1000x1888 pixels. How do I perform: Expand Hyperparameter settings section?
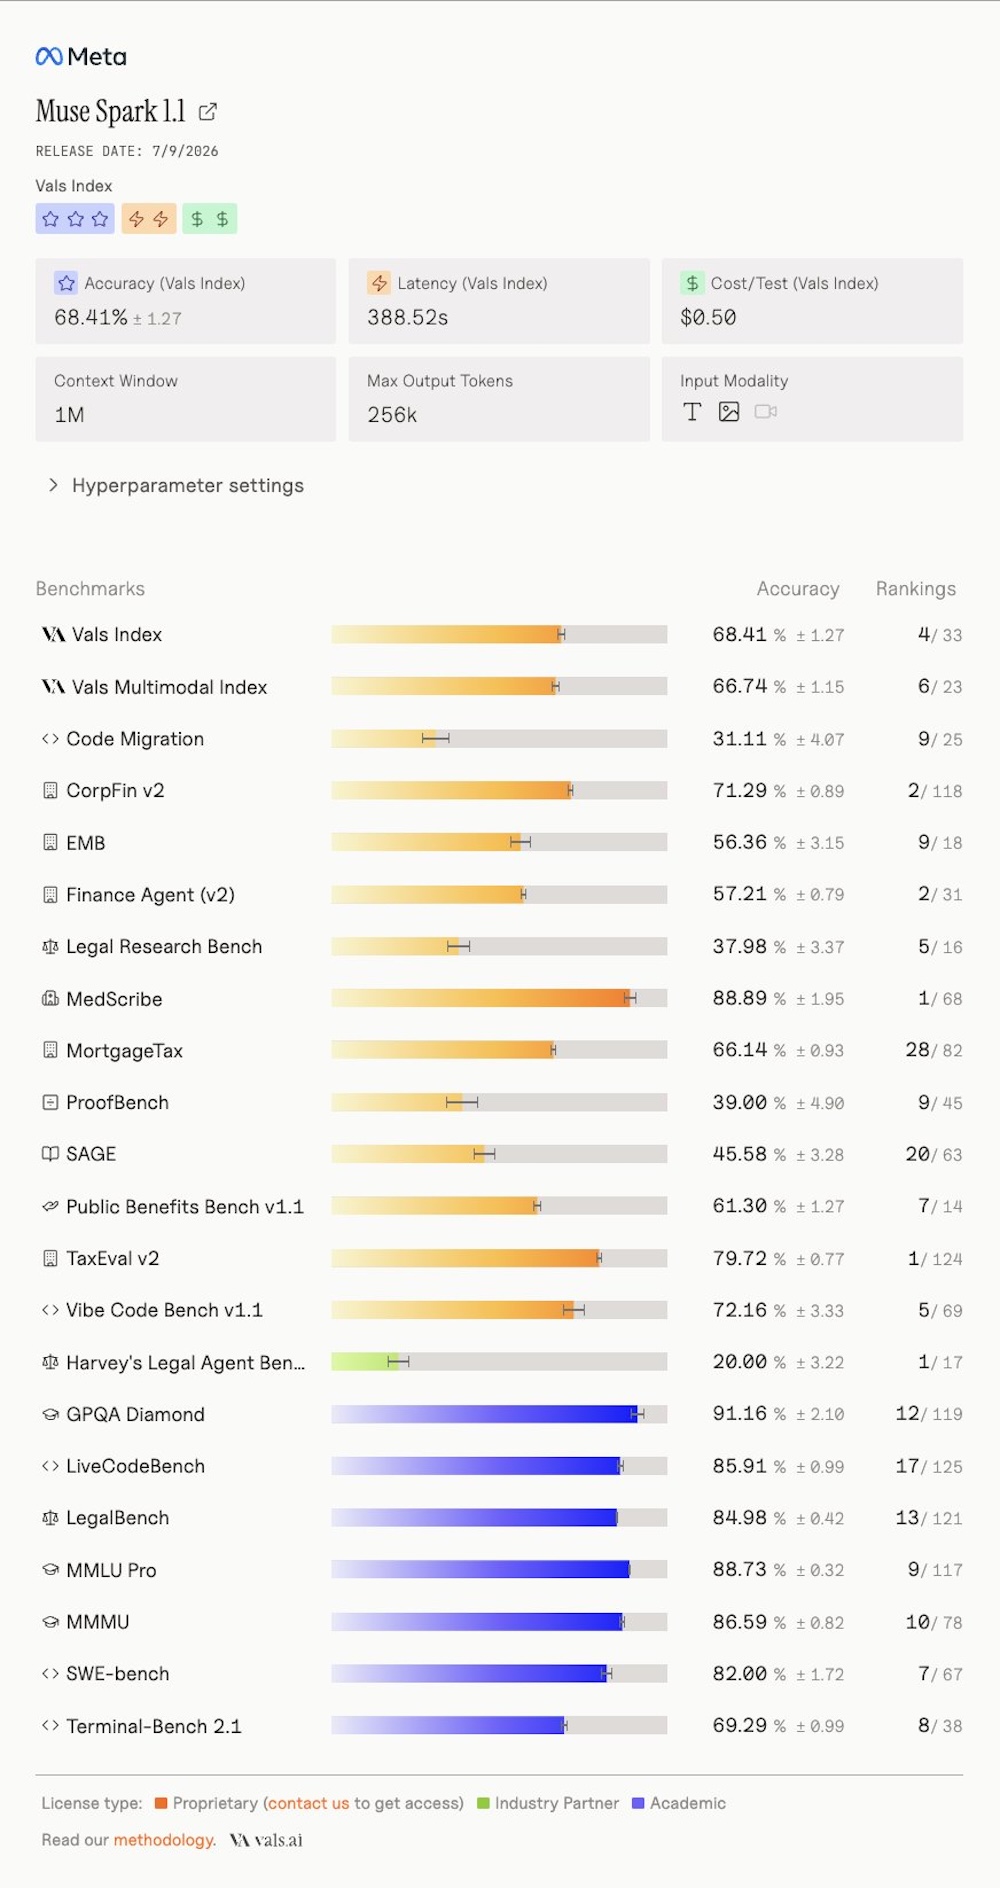pos(176,486)
